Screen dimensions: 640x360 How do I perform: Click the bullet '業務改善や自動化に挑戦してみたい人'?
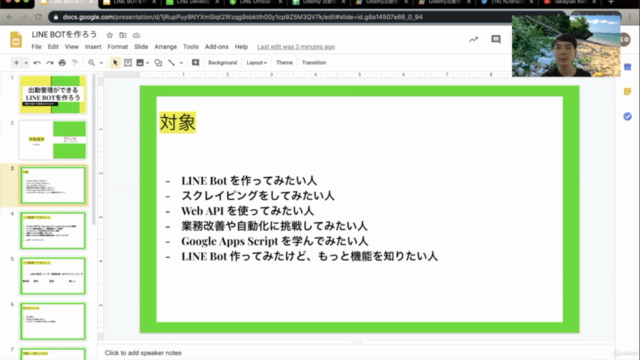(x=274, y=226)
